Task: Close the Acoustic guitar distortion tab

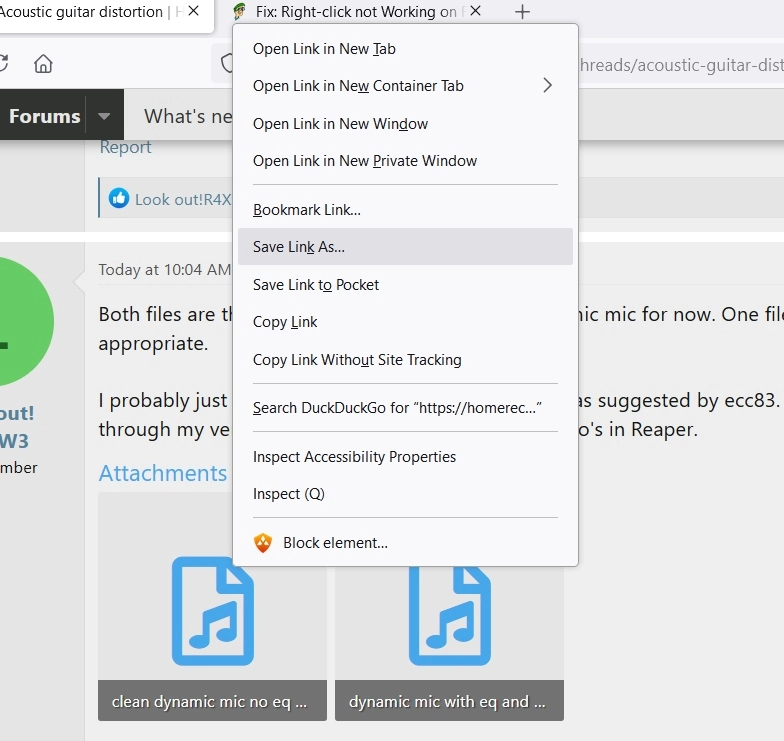Action: pyautogui.click(x=194, y=11)
